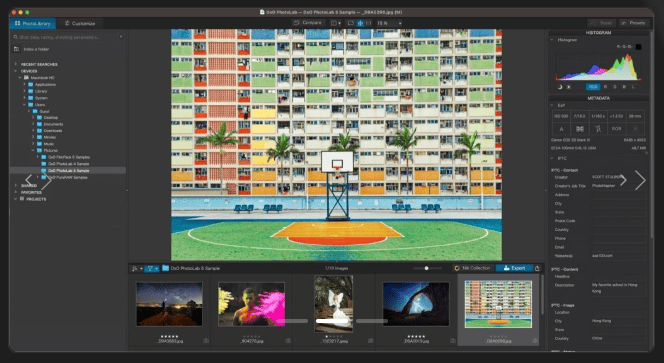Show only the B channel in the histogram
The width and height of the screenshot is (664, 363).
[x=624, y=87]
